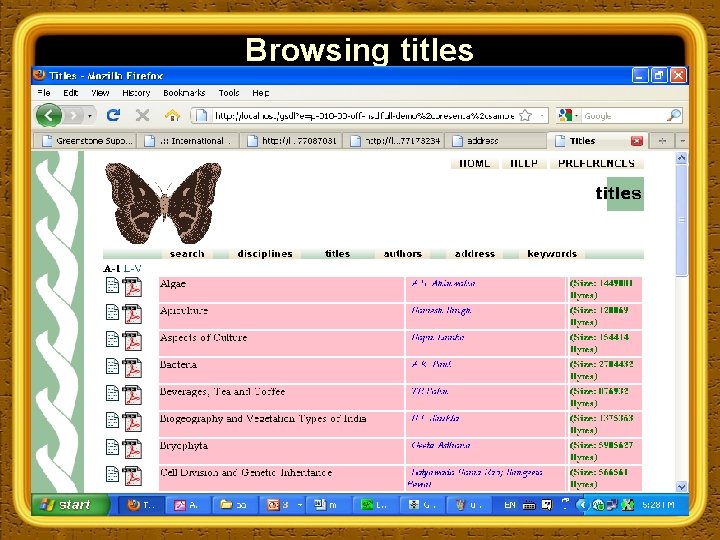720x540 pixels.
Task: Open PDF icon for Algae
Action: pyautogui.click(x=132, y=287)
